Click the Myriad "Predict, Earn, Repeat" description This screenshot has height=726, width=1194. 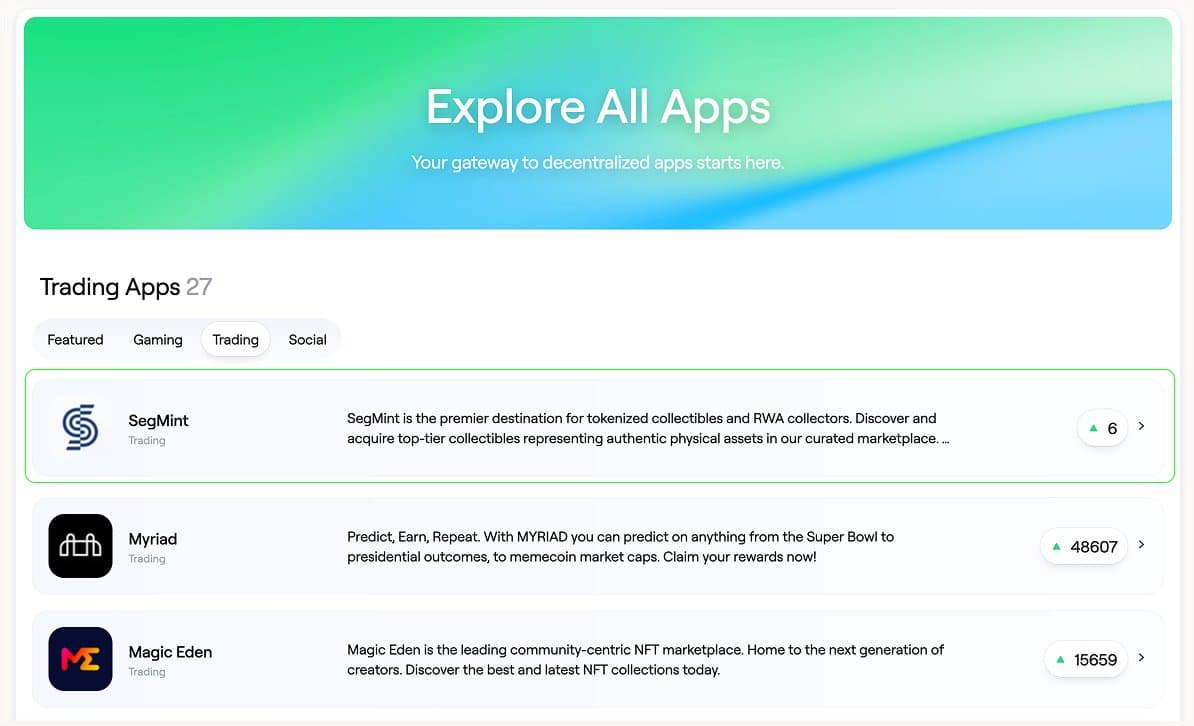point(620,547)
